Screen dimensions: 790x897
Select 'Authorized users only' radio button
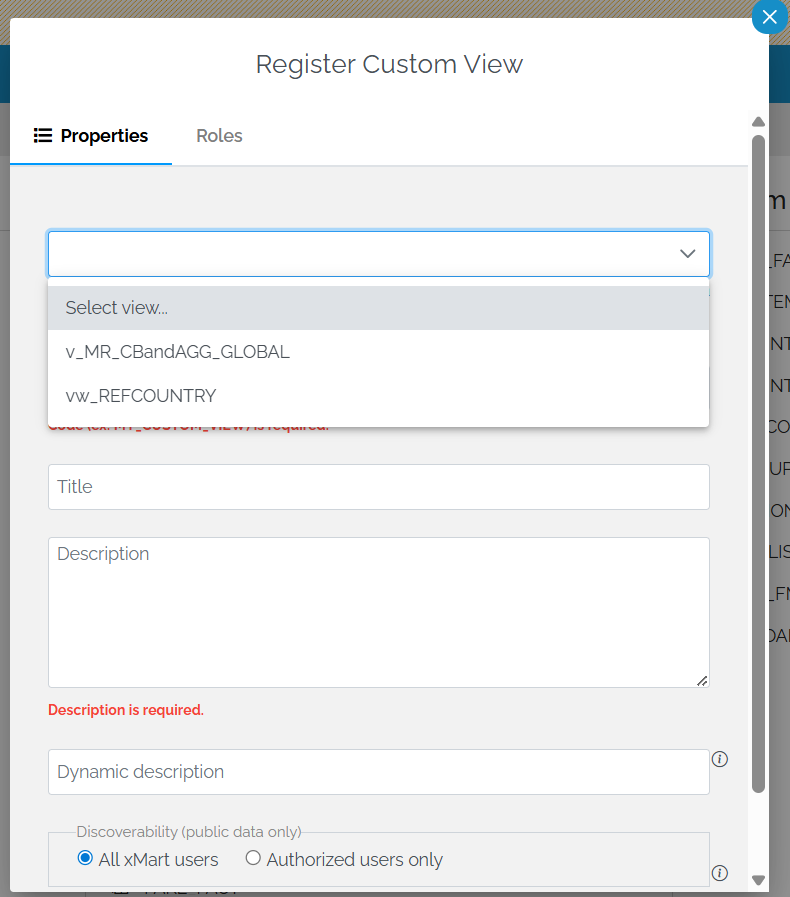[x=252, y=857]
